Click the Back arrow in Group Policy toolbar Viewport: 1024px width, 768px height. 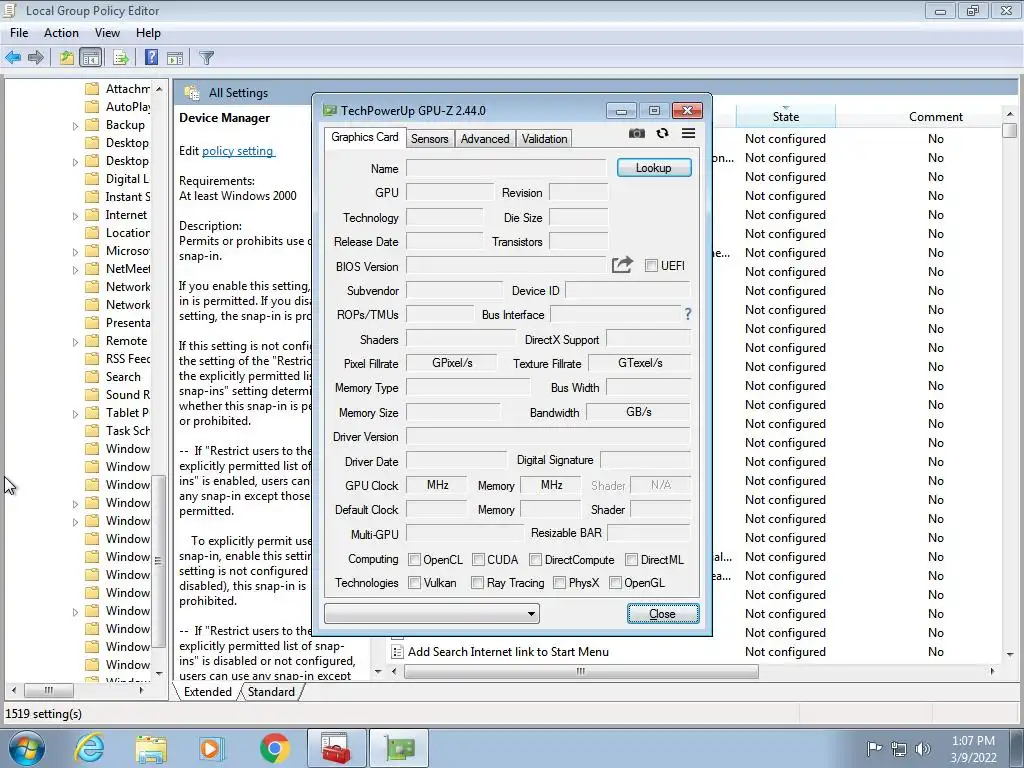[x=13, y=57]
